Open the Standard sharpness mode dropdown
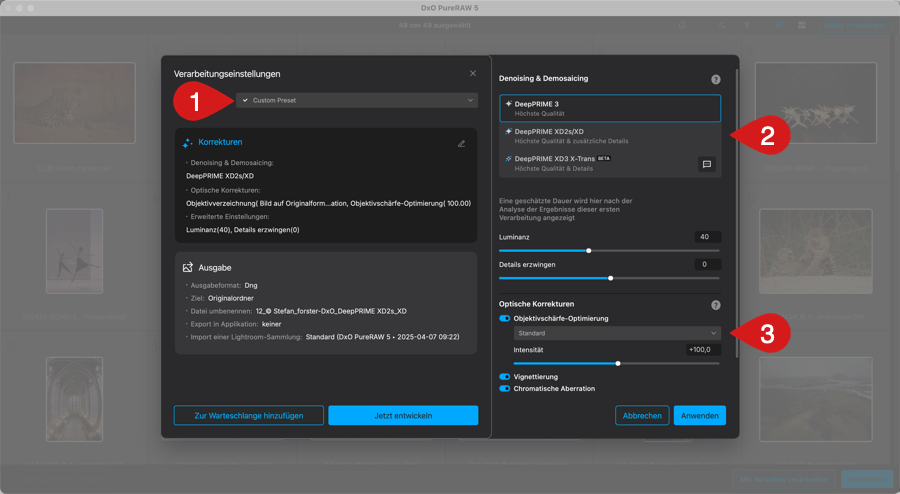The image size is (900, 494). 617,333
